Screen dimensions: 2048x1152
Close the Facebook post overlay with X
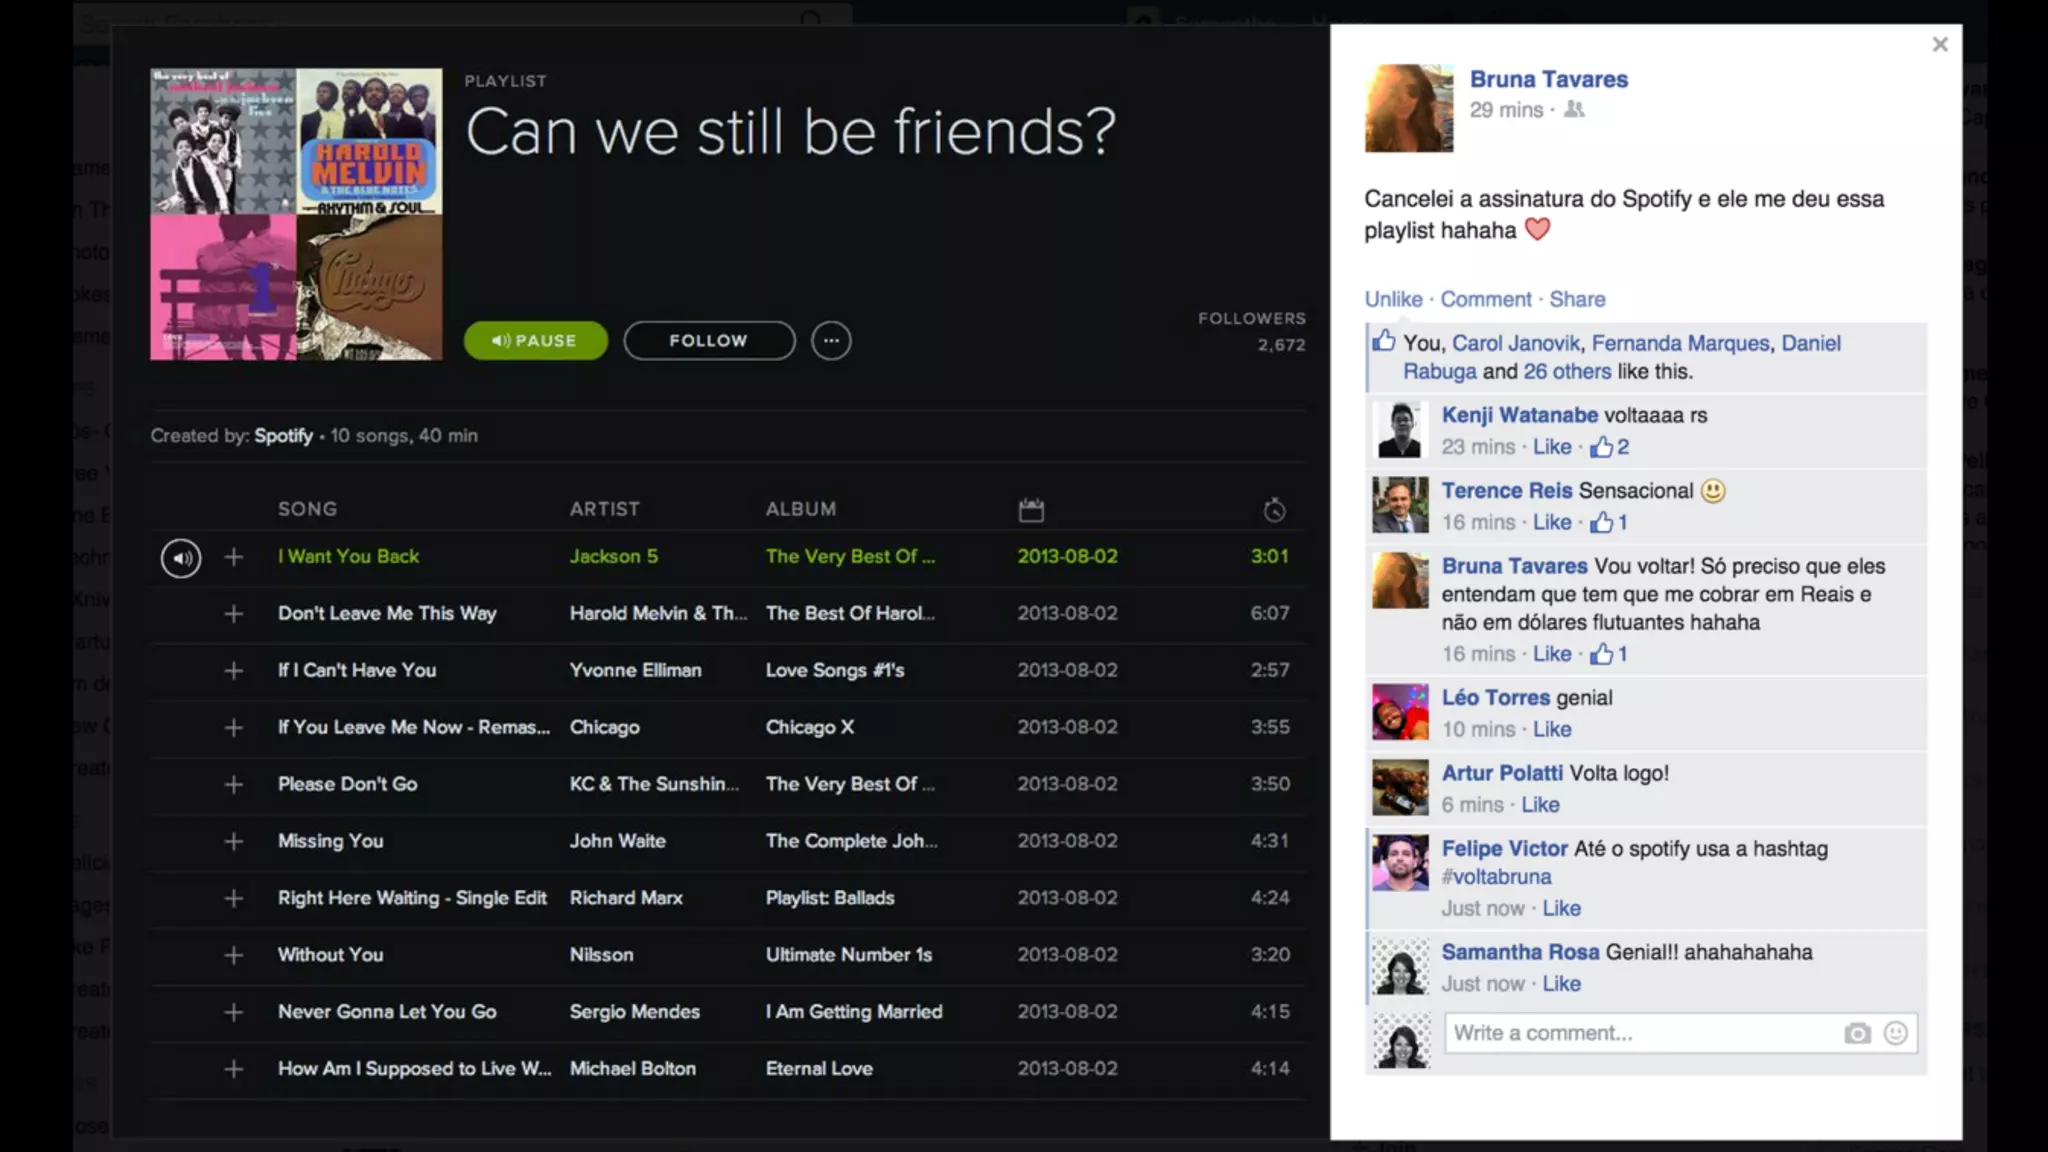(1940, 44)
